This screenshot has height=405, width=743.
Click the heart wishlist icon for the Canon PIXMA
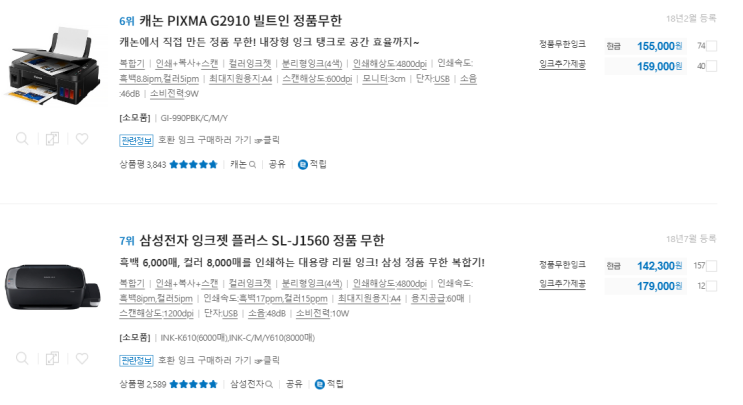81,139
